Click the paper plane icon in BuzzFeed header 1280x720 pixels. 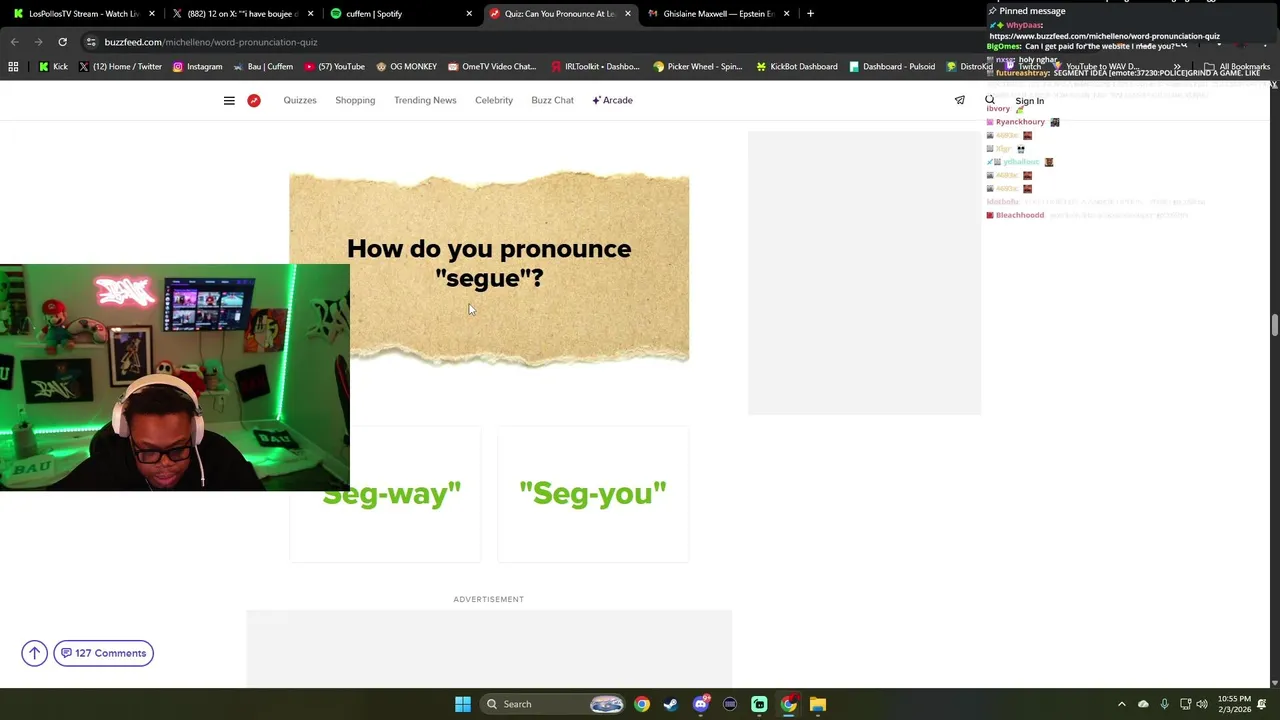click(x=960, y=100)
